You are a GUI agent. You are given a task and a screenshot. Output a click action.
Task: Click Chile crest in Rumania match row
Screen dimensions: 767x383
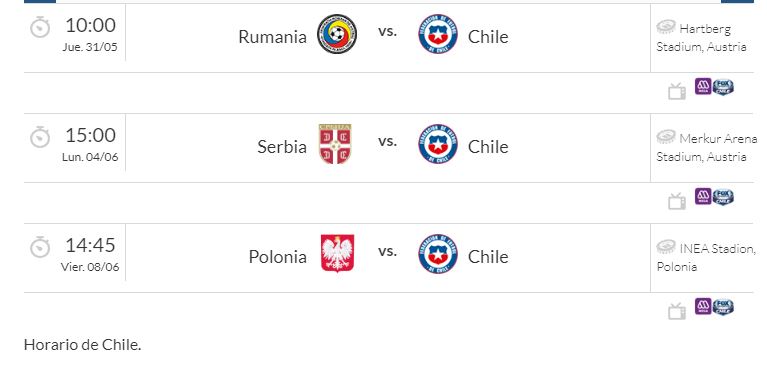coord(438,34)
